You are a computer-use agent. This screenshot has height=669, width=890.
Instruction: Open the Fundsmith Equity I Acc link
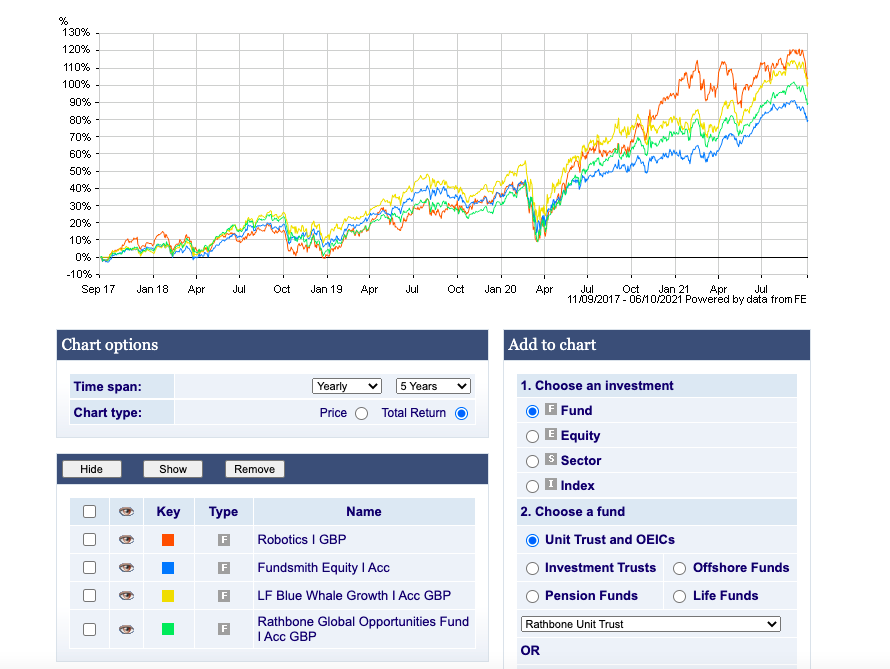coord(323,568)
